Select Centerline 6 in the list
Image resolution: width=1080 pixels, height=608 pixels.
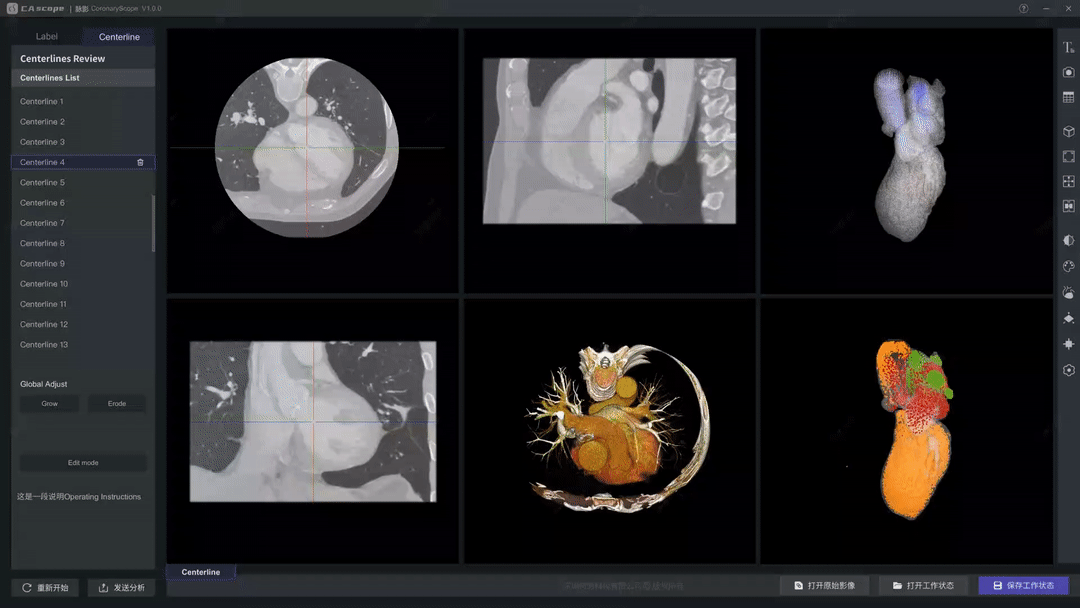pos(83,203)
